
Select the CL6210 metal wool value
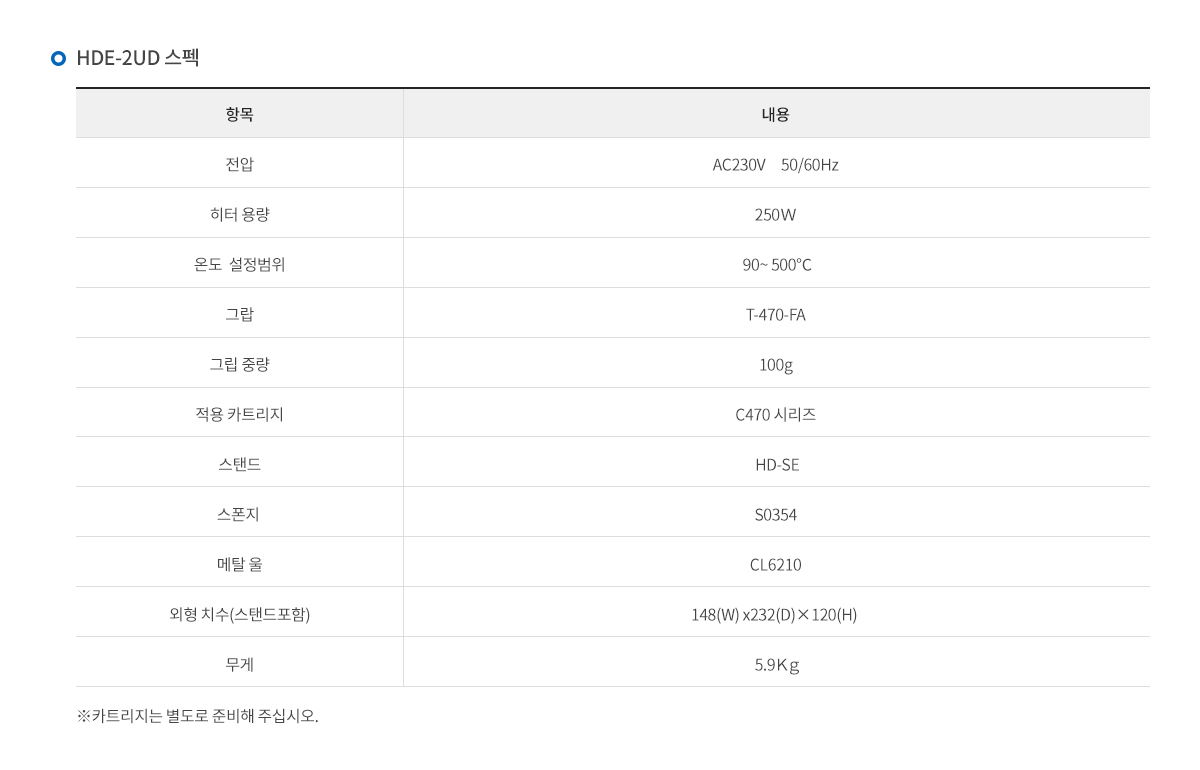776,565
